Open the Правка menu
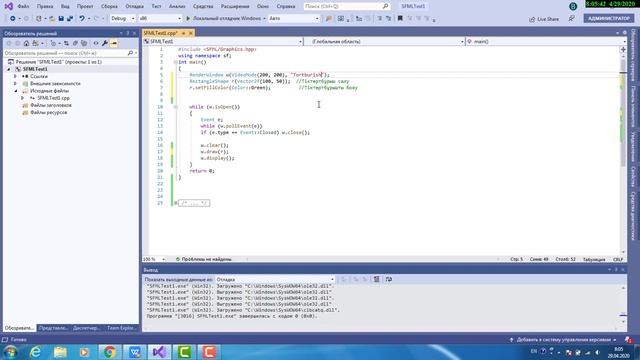The height and width of the screenshot is (360, 640). 45,7
